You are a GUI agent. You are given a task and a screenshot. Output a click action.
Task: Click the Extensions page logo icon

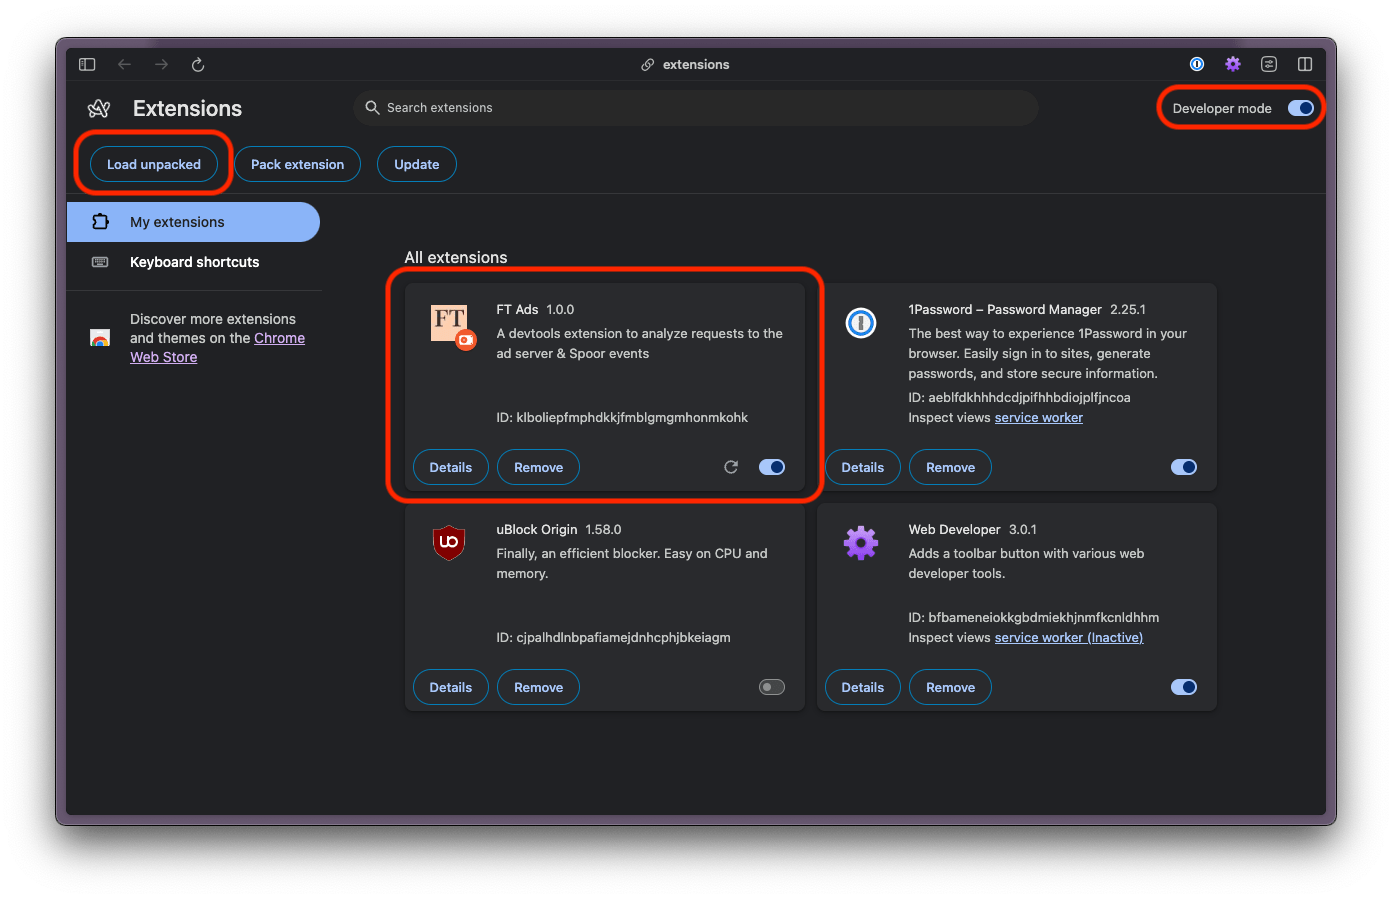pos(99,108)
